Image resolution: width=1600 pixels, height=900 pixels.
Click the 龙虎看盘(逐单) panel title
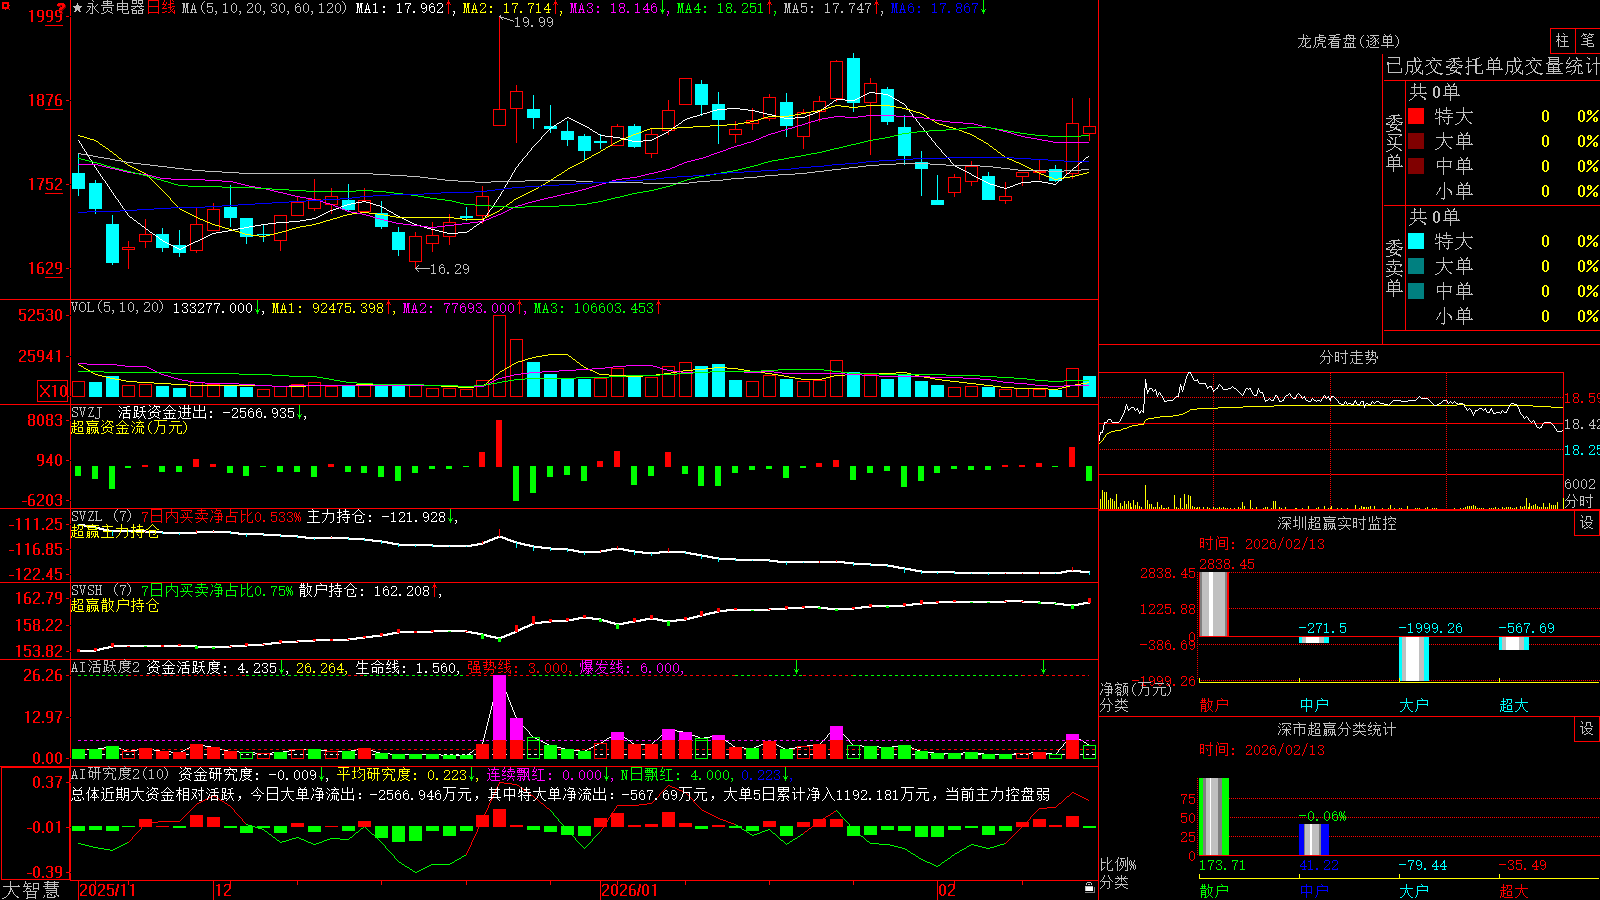tap(1348, 41)
